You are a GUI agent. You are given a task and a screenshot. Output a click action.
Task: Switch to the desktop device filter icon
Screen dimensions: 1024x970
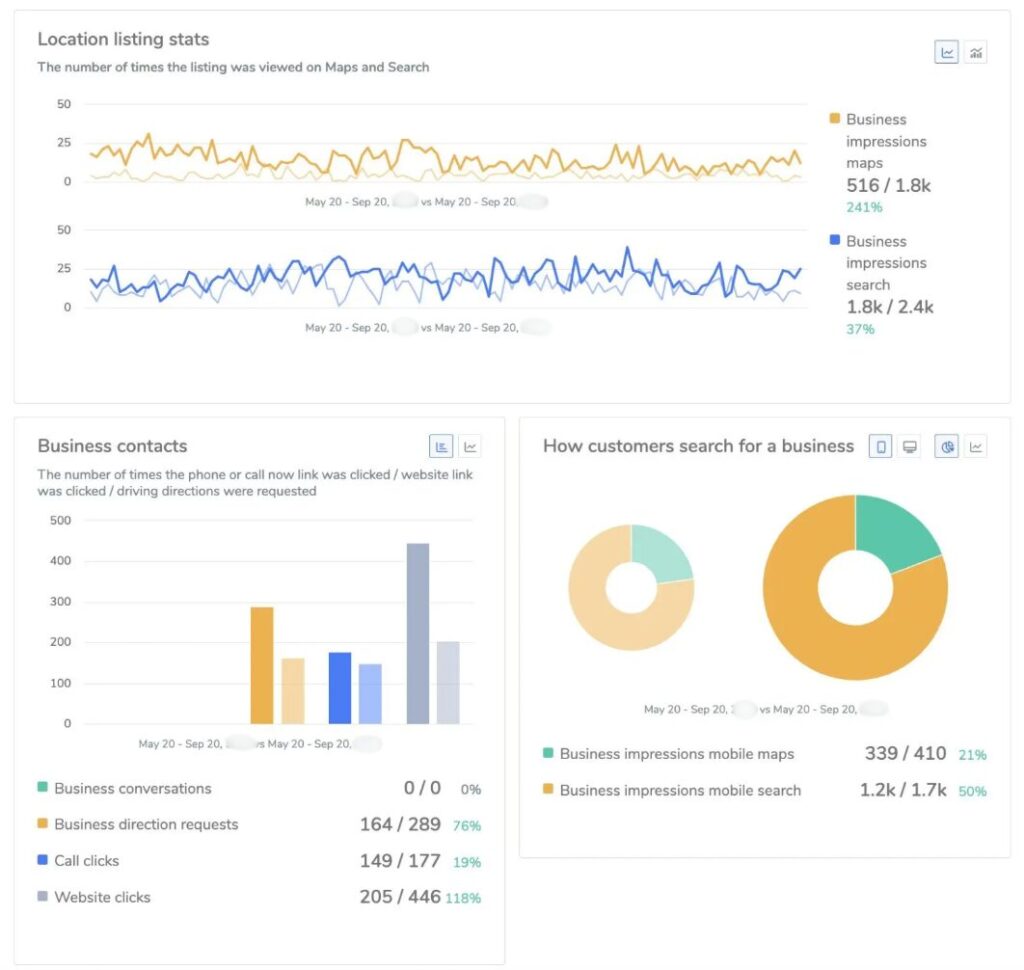pyautogui.click(x=909, y=447)
